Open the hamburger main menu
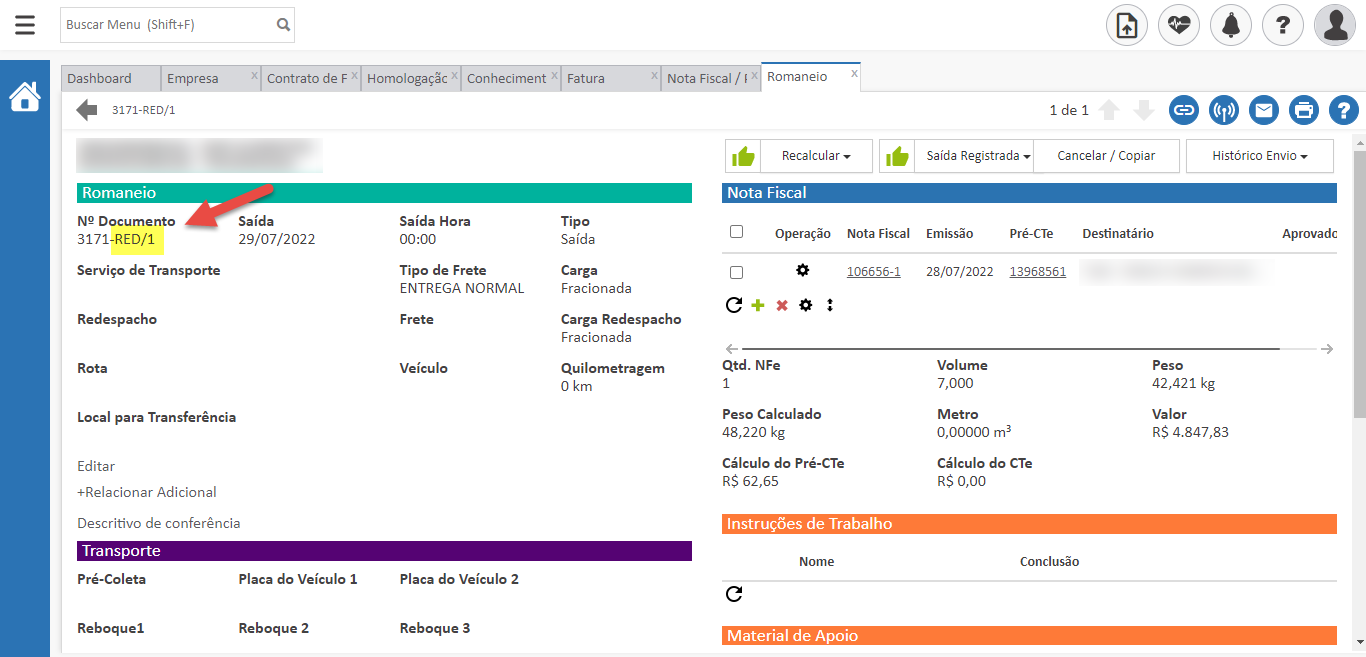 pos(25,25)
